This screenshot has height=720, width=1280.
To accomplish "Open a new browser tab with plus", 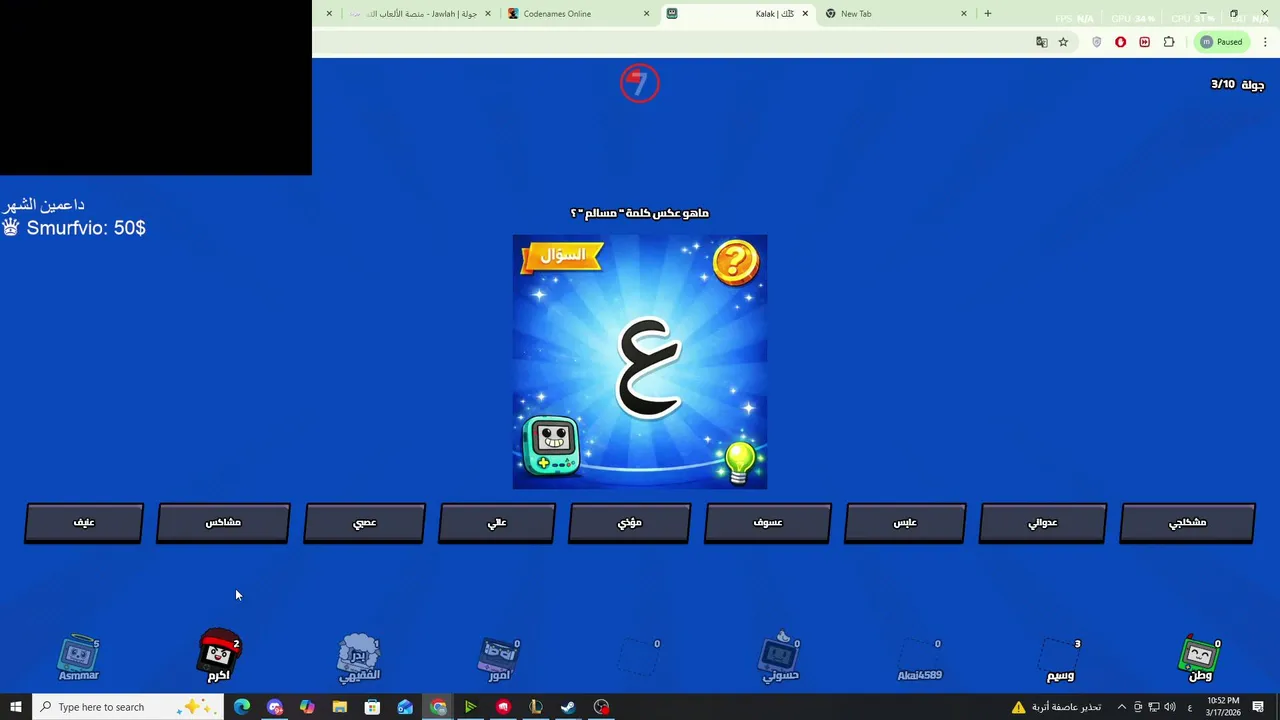I will (988, 14).
